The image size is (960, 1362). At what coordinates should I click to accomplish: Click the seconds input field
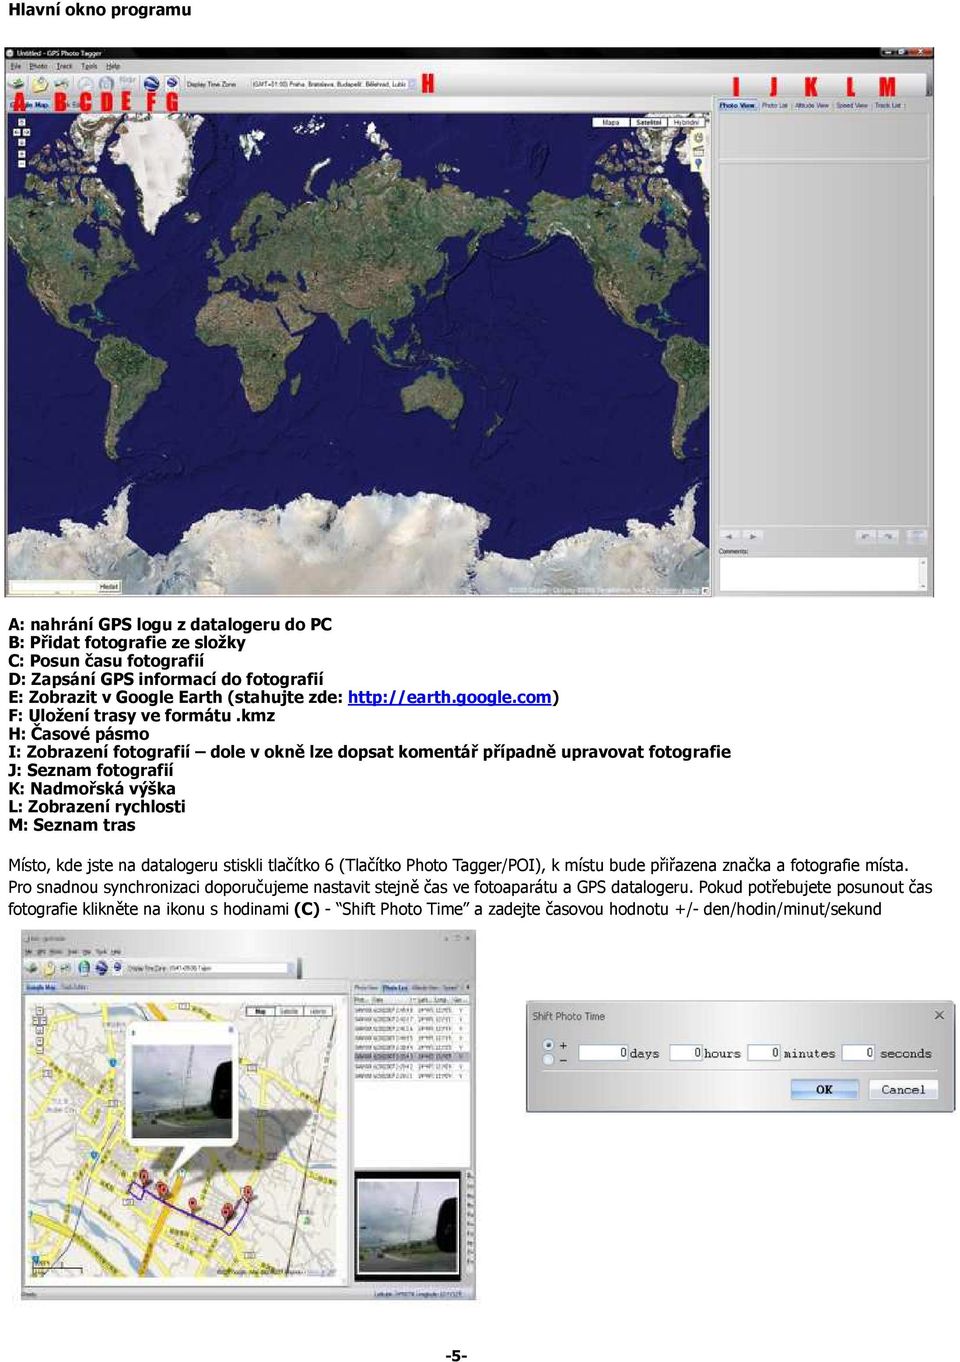859,1053
